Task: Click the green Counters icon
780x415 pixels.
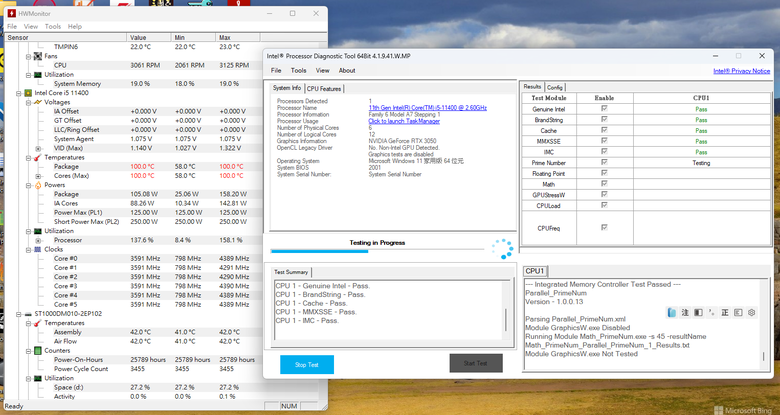Action: [x=37, y=351]
